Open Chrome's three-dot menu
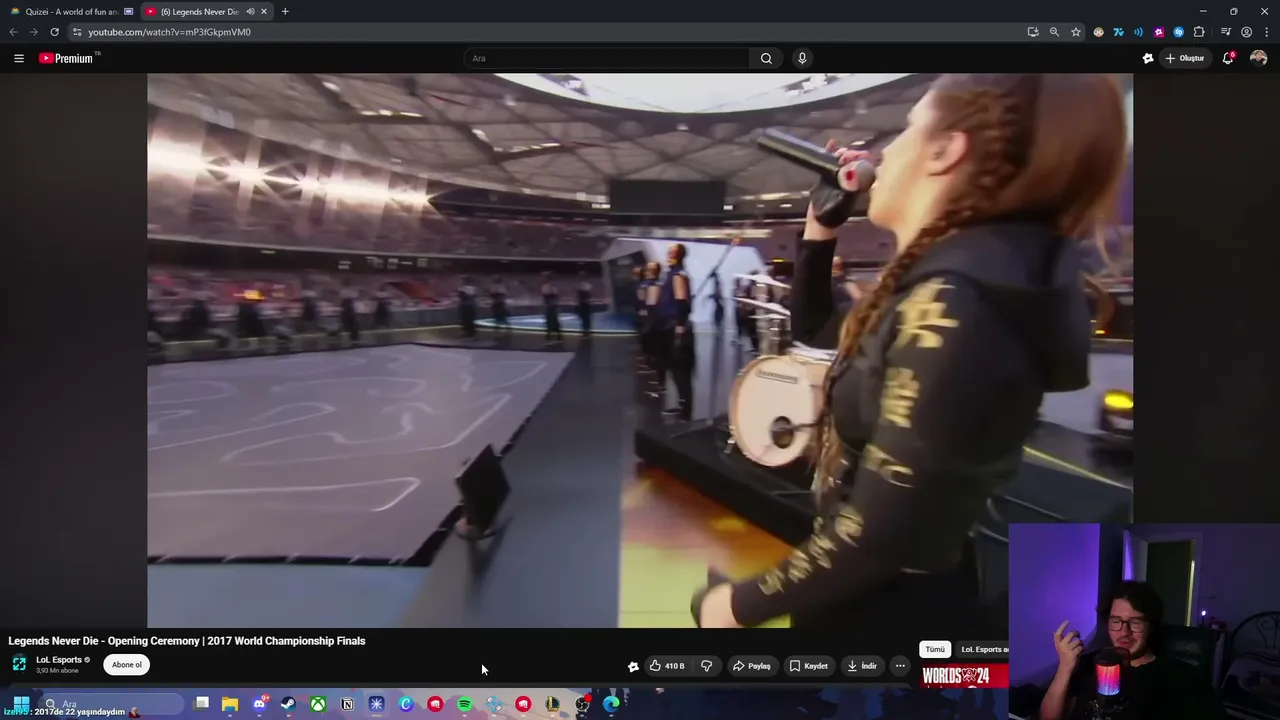Viewport: 1280px width, 720px height. (1266, 32)
